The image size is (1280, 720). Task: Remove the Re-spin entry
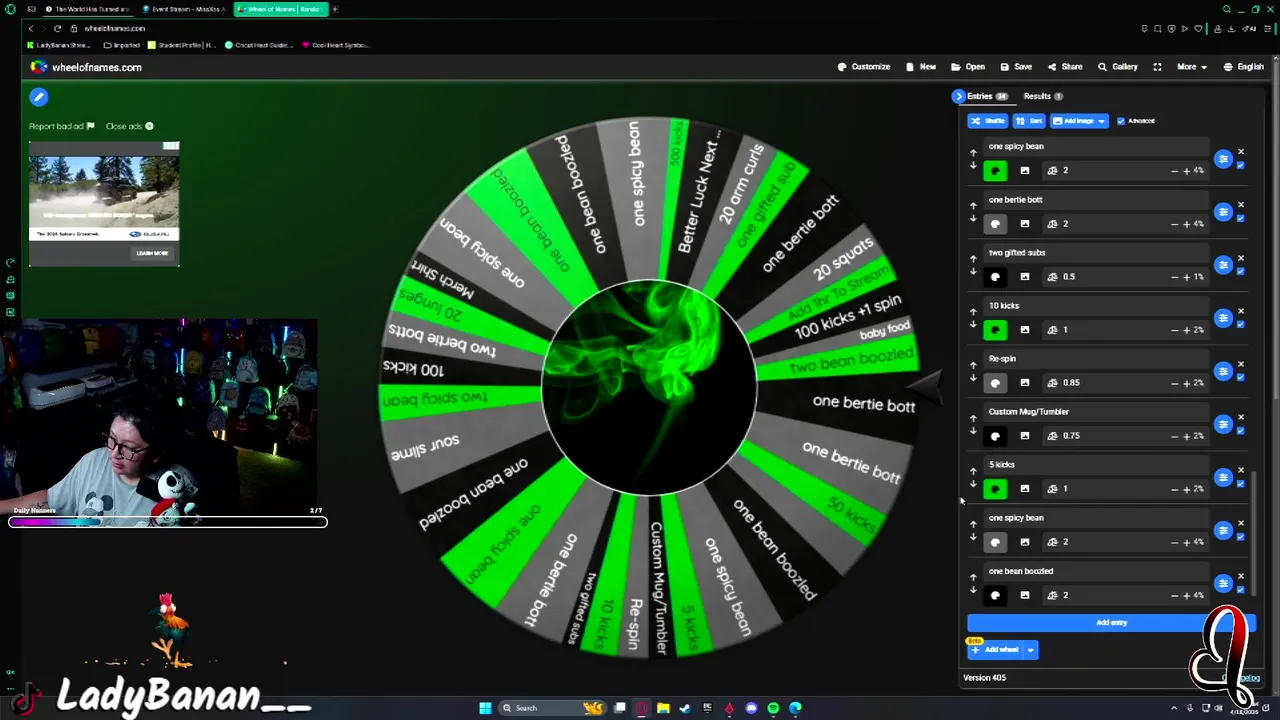coord(1241,364)
